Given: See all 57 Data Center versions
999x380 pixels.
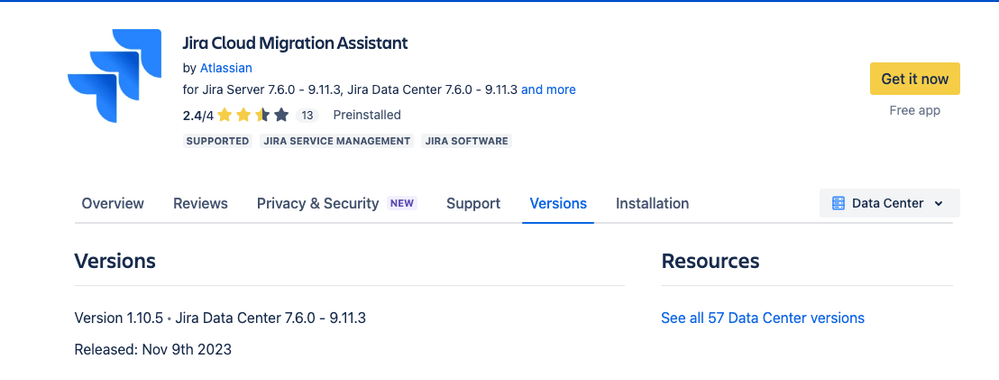Looking at the screenshot, I should point(763,318).
